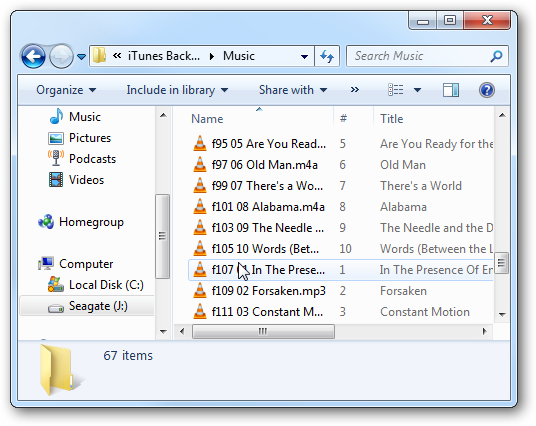Image resolution: width=536 pixels, height=426 pixels.
Task: Click the refresh icon beside address bar
Action: [x=327, y=56]
